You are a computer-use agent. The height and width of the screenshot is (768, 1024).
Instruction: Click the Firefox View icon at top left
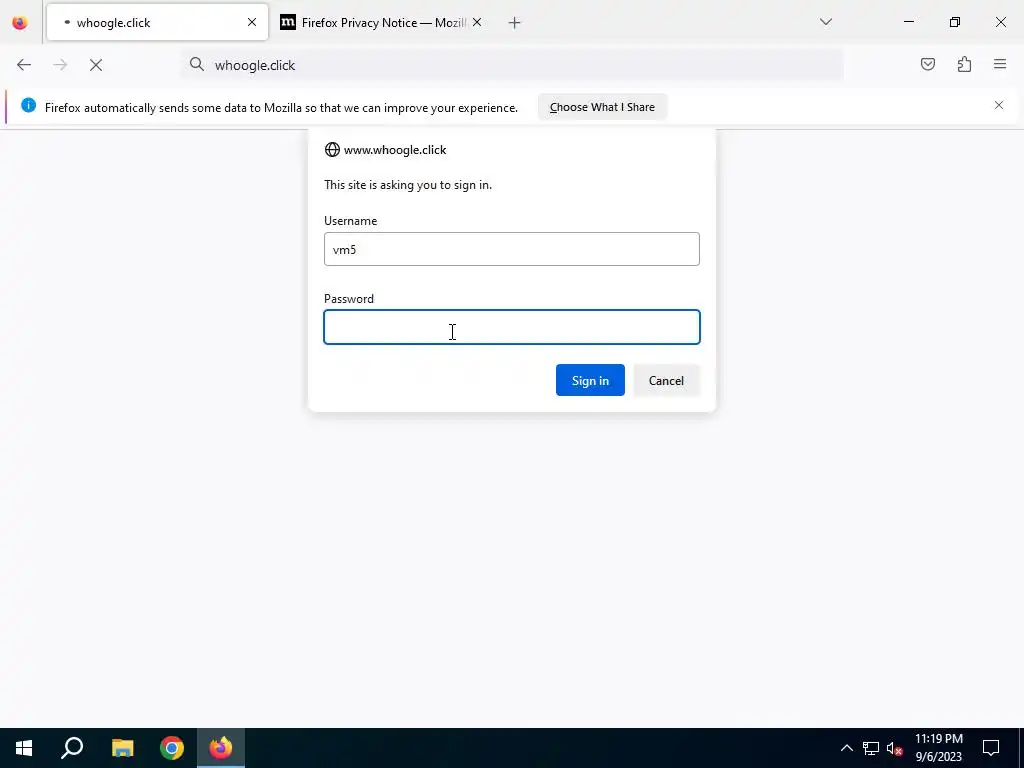coord(20,23)
